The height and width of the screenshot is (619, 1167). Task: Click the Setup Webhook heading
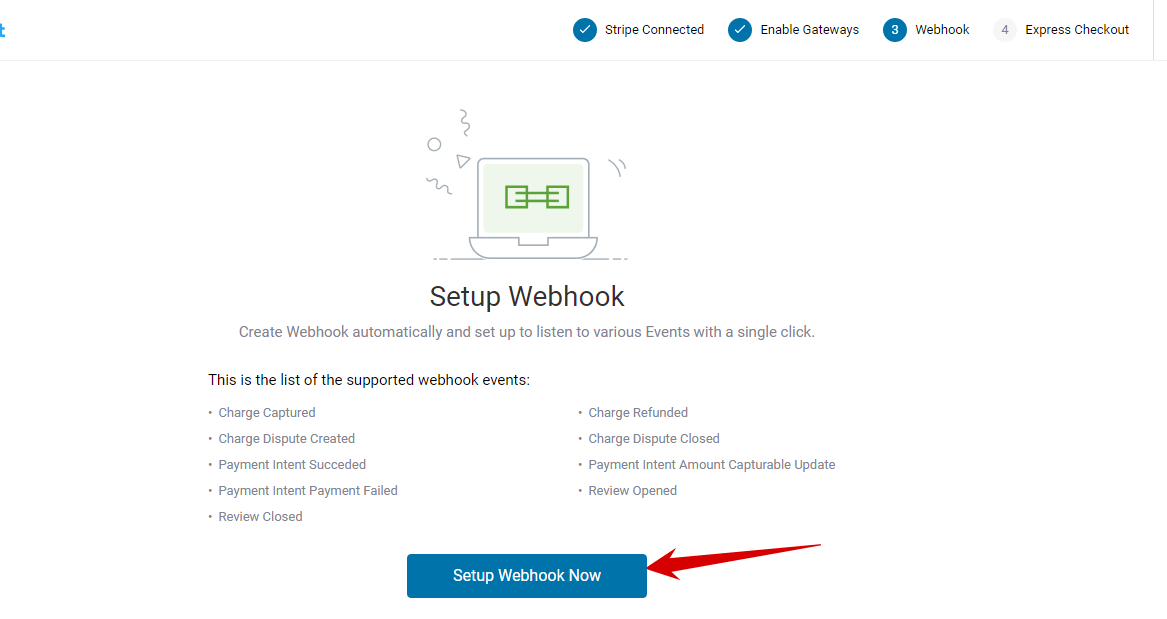click(x=527, y=296)
